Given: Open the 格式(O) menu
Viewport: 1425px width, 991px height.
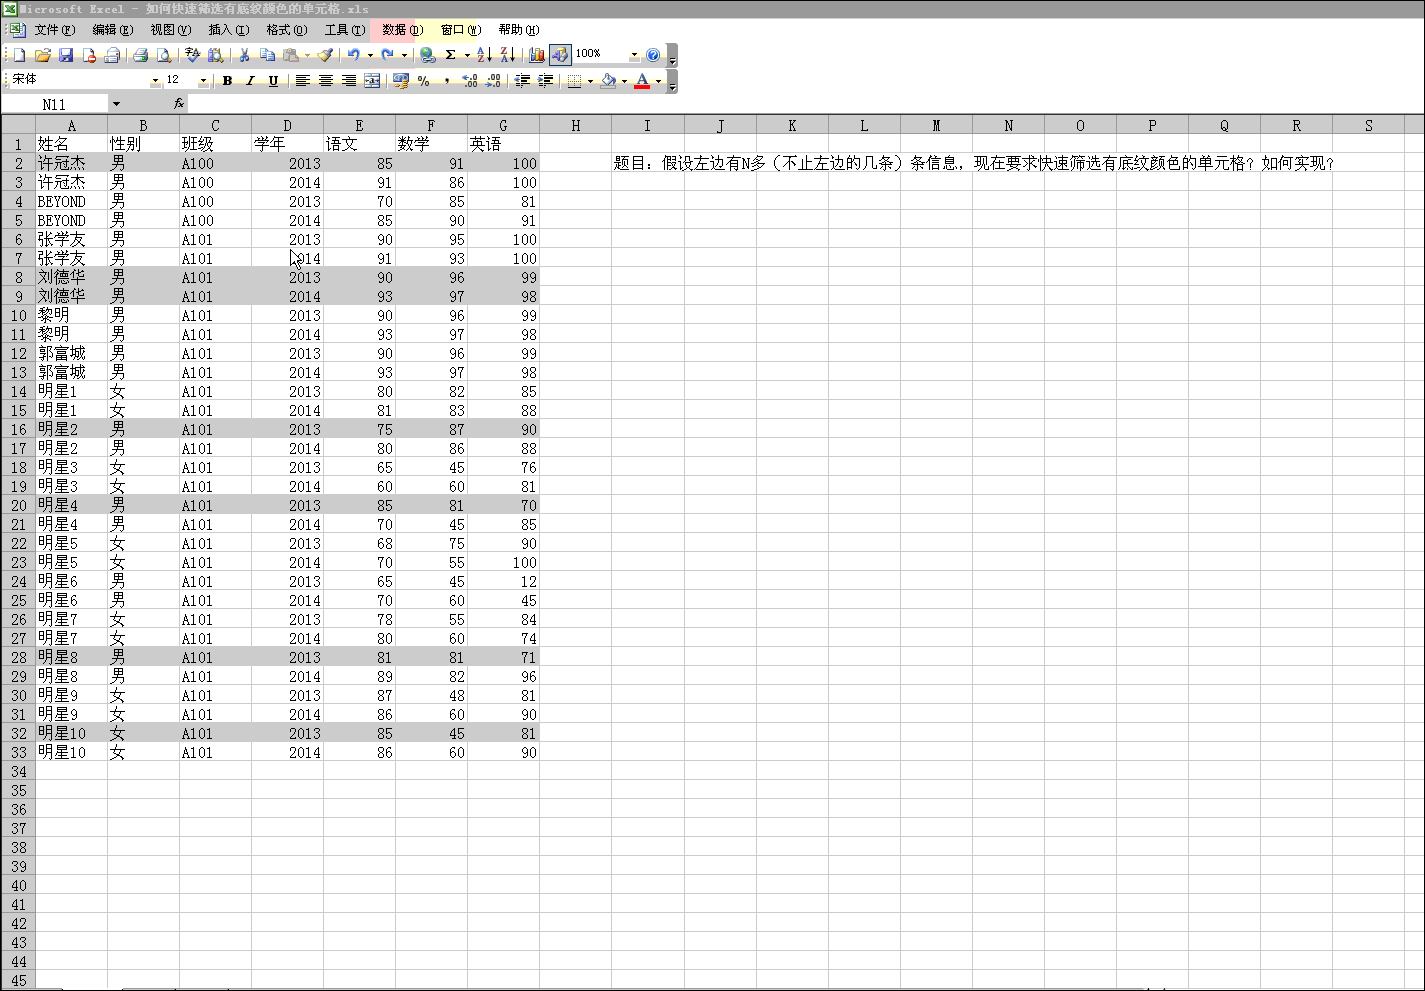Looking at the screenshot, I should coord(286,30).
